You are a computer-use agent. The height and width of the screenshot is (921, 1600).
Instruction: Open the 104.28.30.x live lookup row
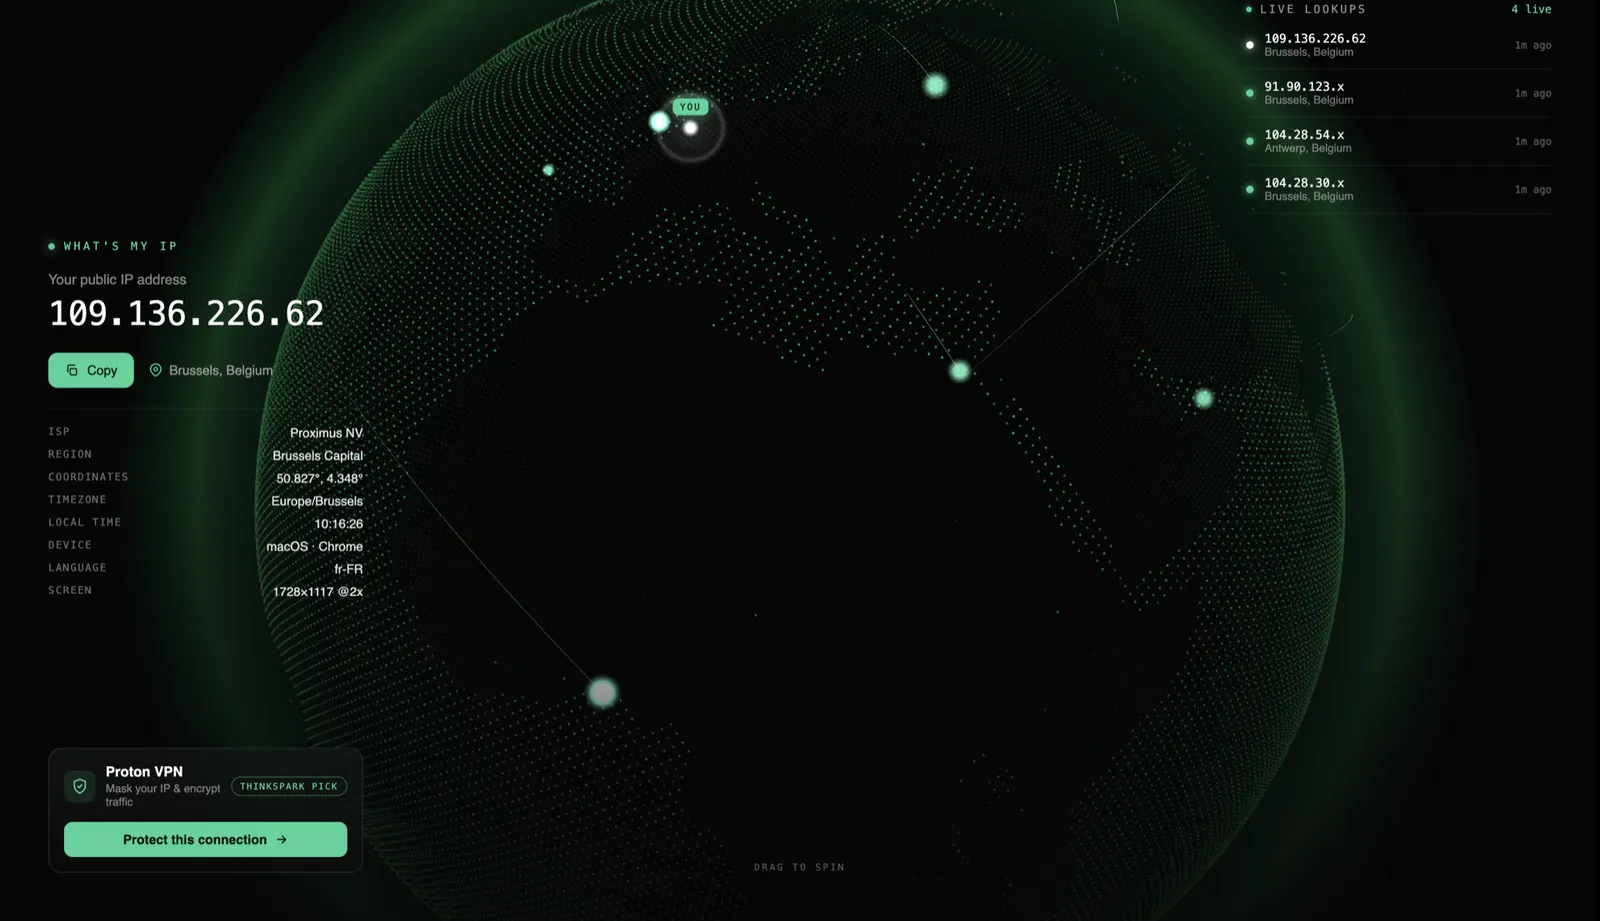click(x=1400, y=189)
